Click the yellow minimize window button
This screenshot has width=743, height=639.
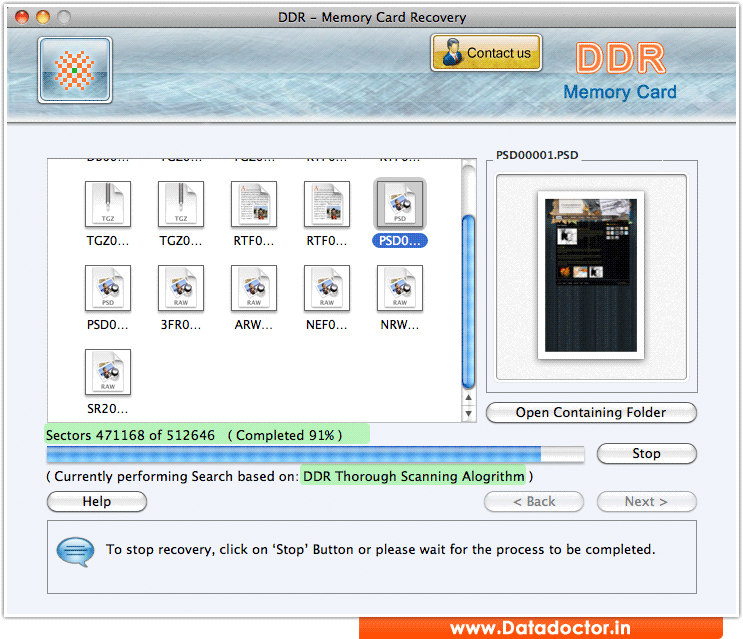click(x=43, y=17)
